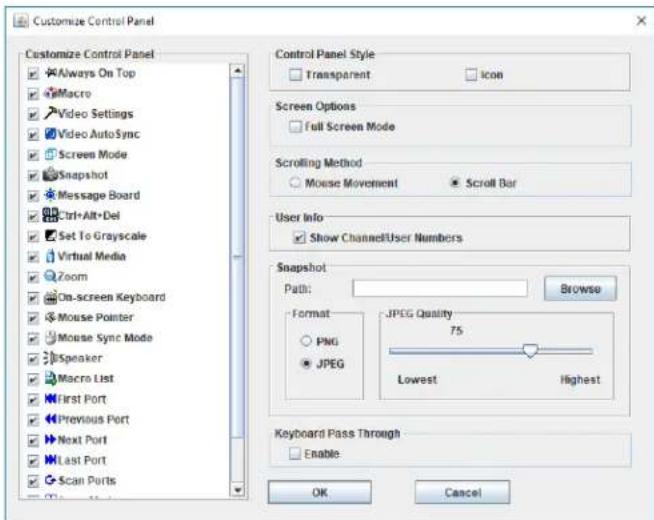Uncheck the Scan Ports checkbox
This screenshot has width=654, height=520.
tap(33, 481)
